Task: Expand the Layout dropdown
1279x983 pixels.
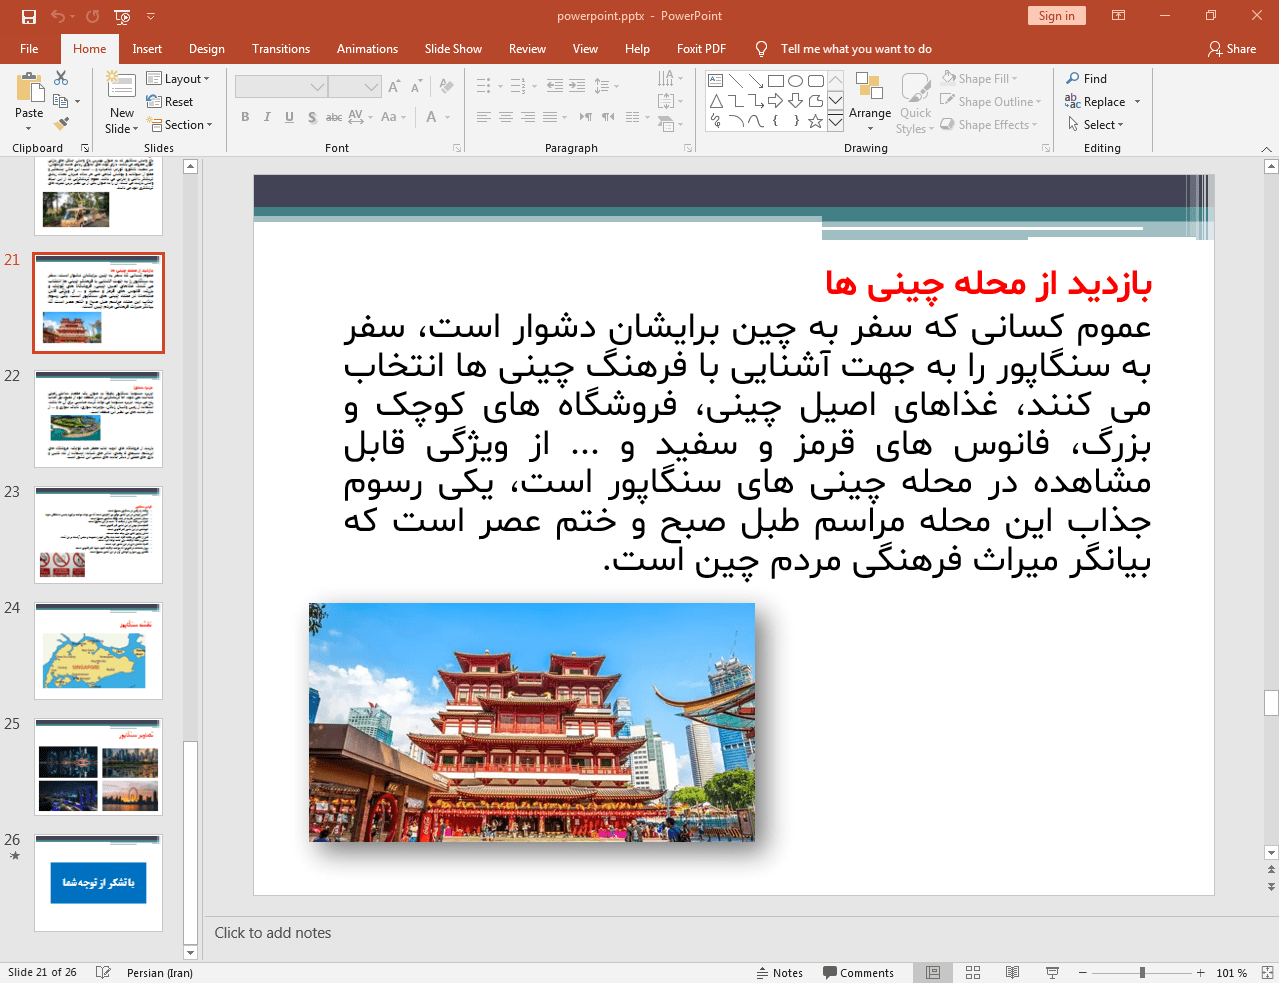Action: point(178,79)
